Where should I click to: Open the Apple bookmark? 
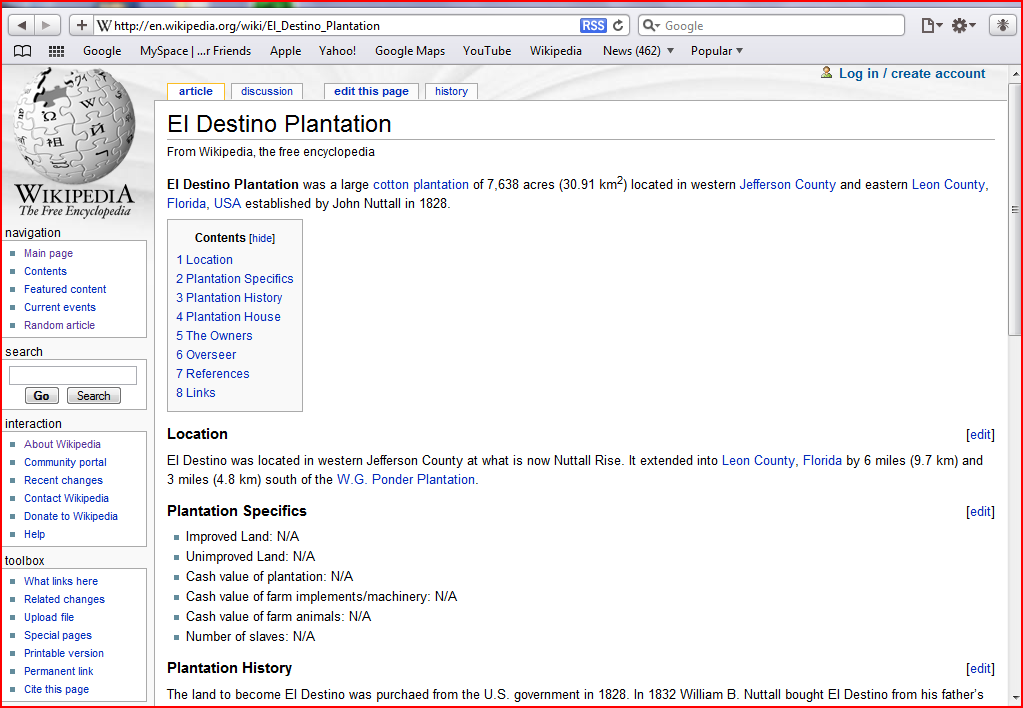[286, 51]
